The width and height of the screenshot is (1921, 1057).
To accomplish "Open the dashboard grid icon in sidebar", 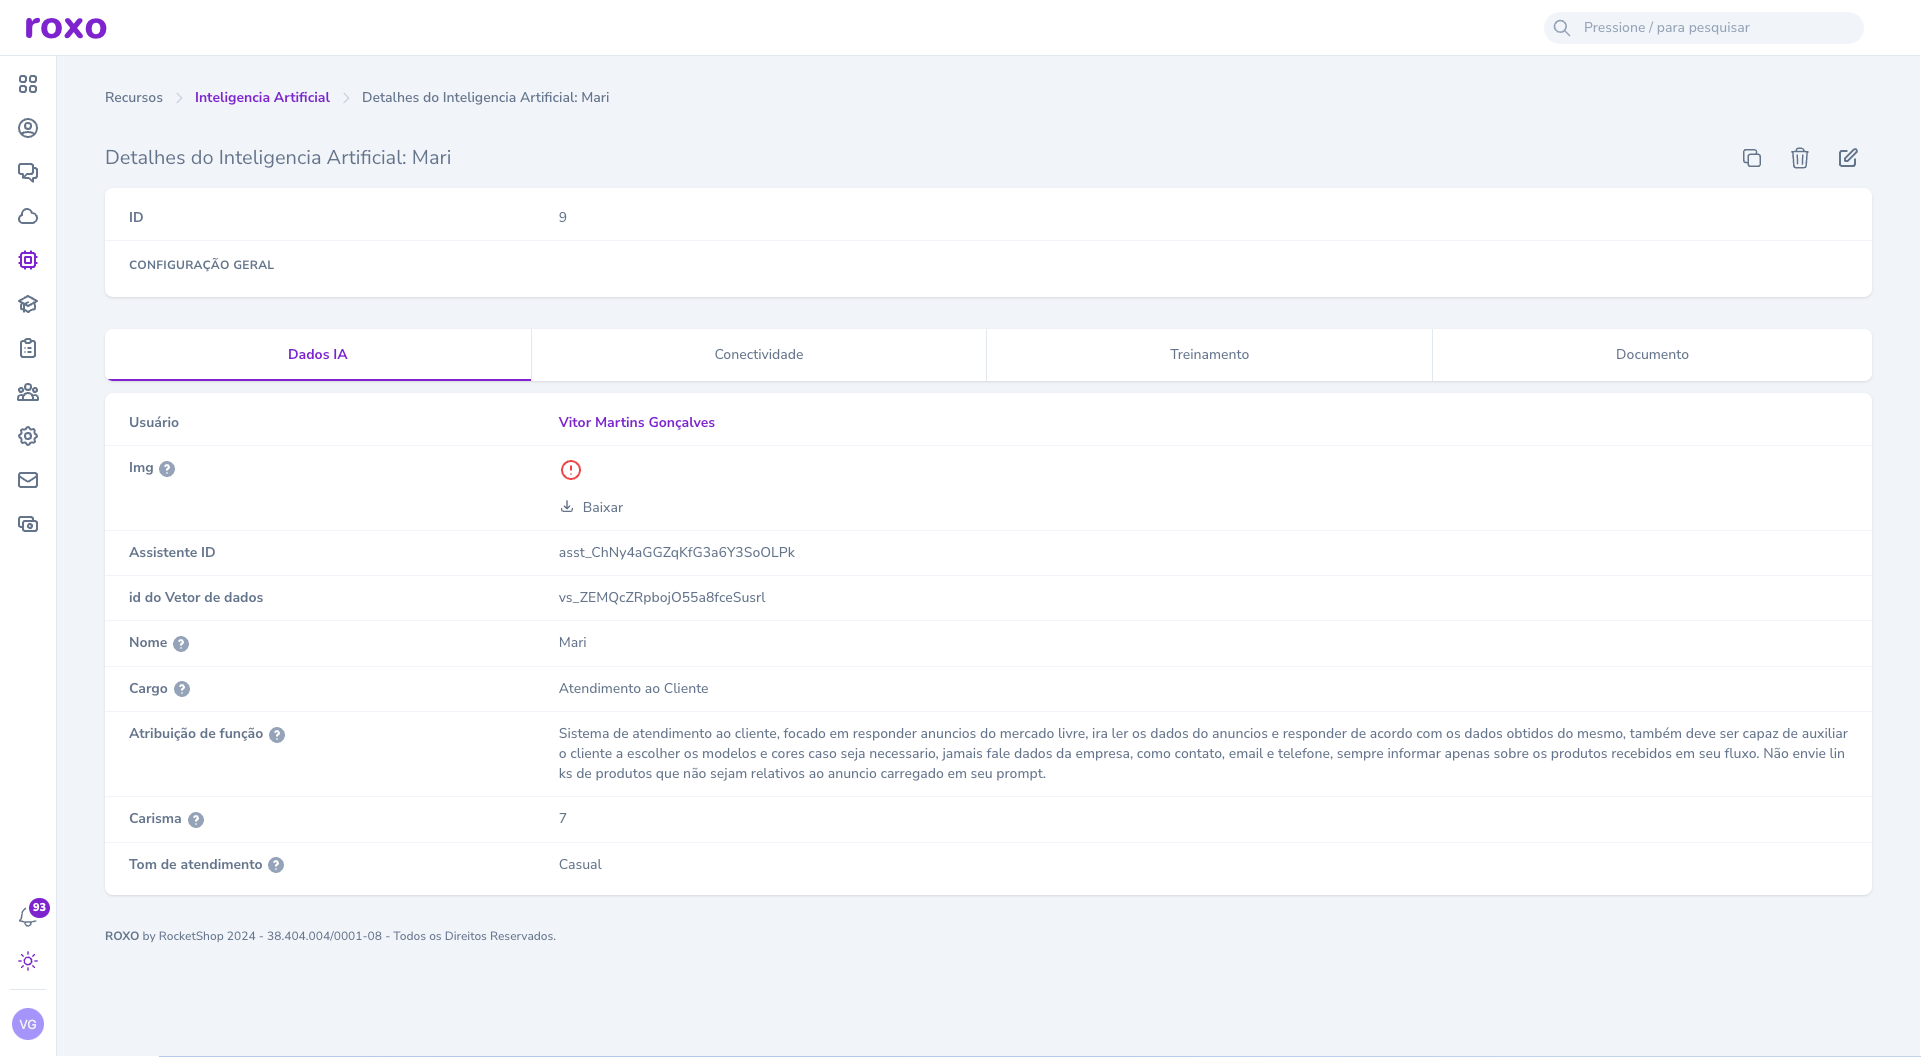I will pyautogui.click(x=28, y=84).
